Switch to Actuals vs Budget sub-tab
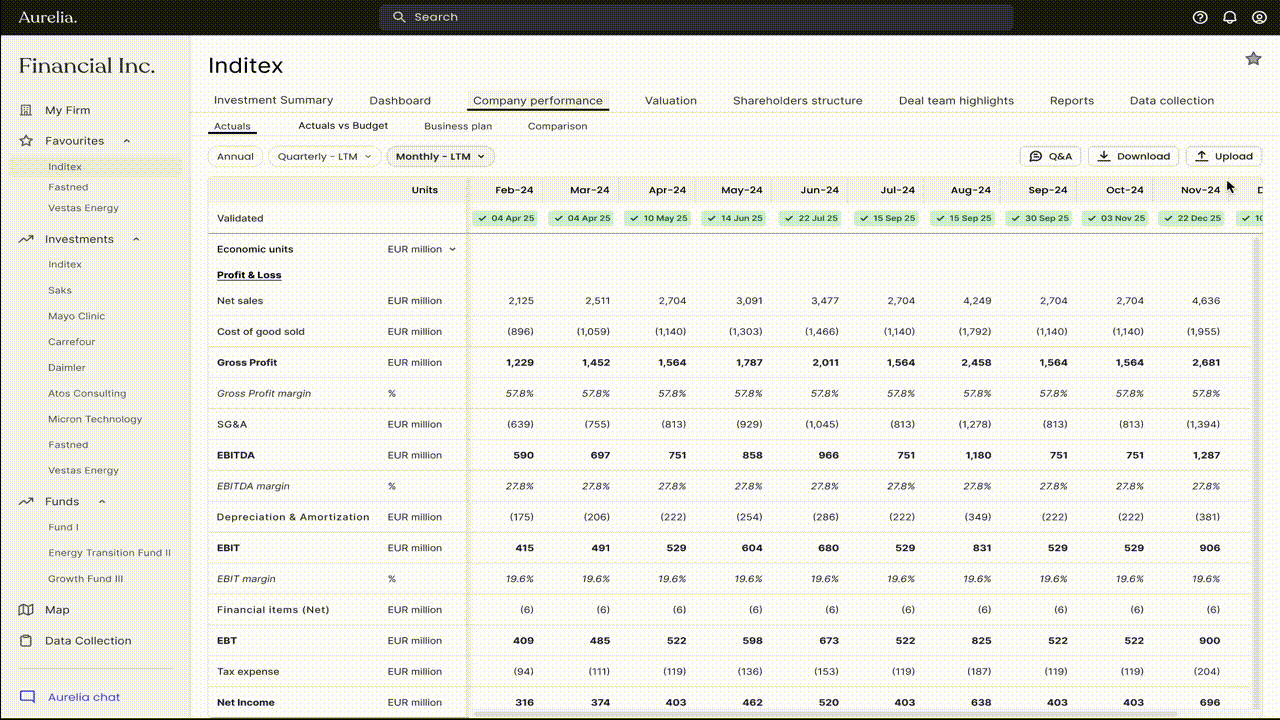The image size is (1280, 720). click(x=343, y=126)
